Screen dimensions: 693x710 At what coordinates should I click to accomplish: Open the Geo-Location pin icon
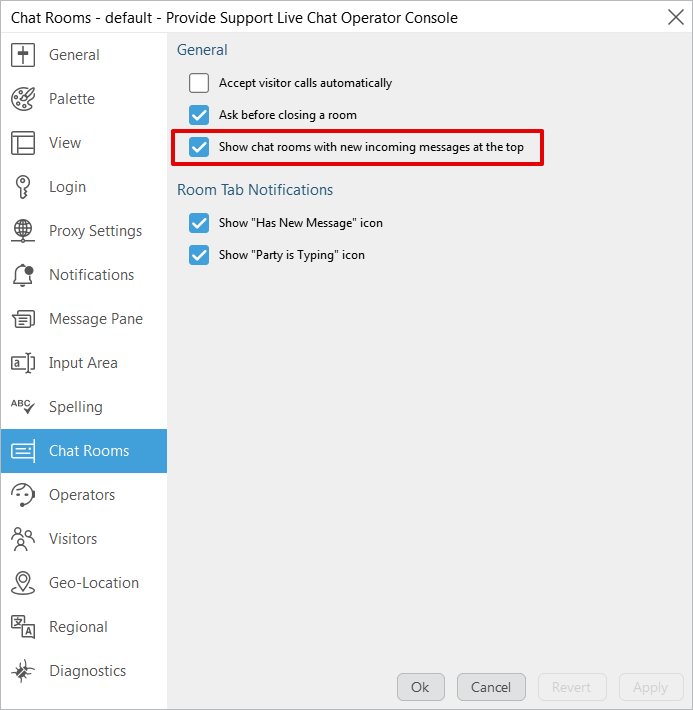pyautogui.click(x=23, y=583)
